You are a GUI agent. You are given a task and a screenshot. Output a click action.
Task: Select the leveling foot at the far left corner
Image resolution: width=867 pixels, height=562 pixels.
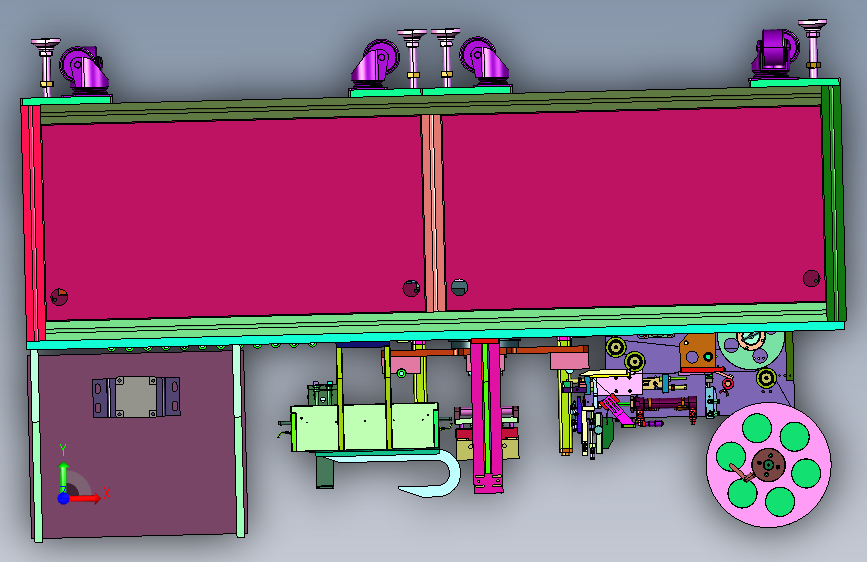46,68
